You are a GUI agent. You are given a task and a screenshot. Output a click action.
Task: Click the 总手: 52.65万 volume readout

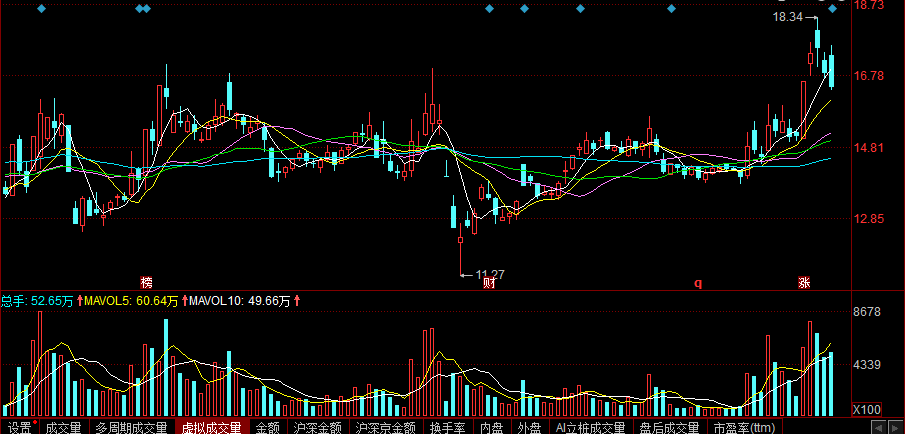tap(37, 301)
